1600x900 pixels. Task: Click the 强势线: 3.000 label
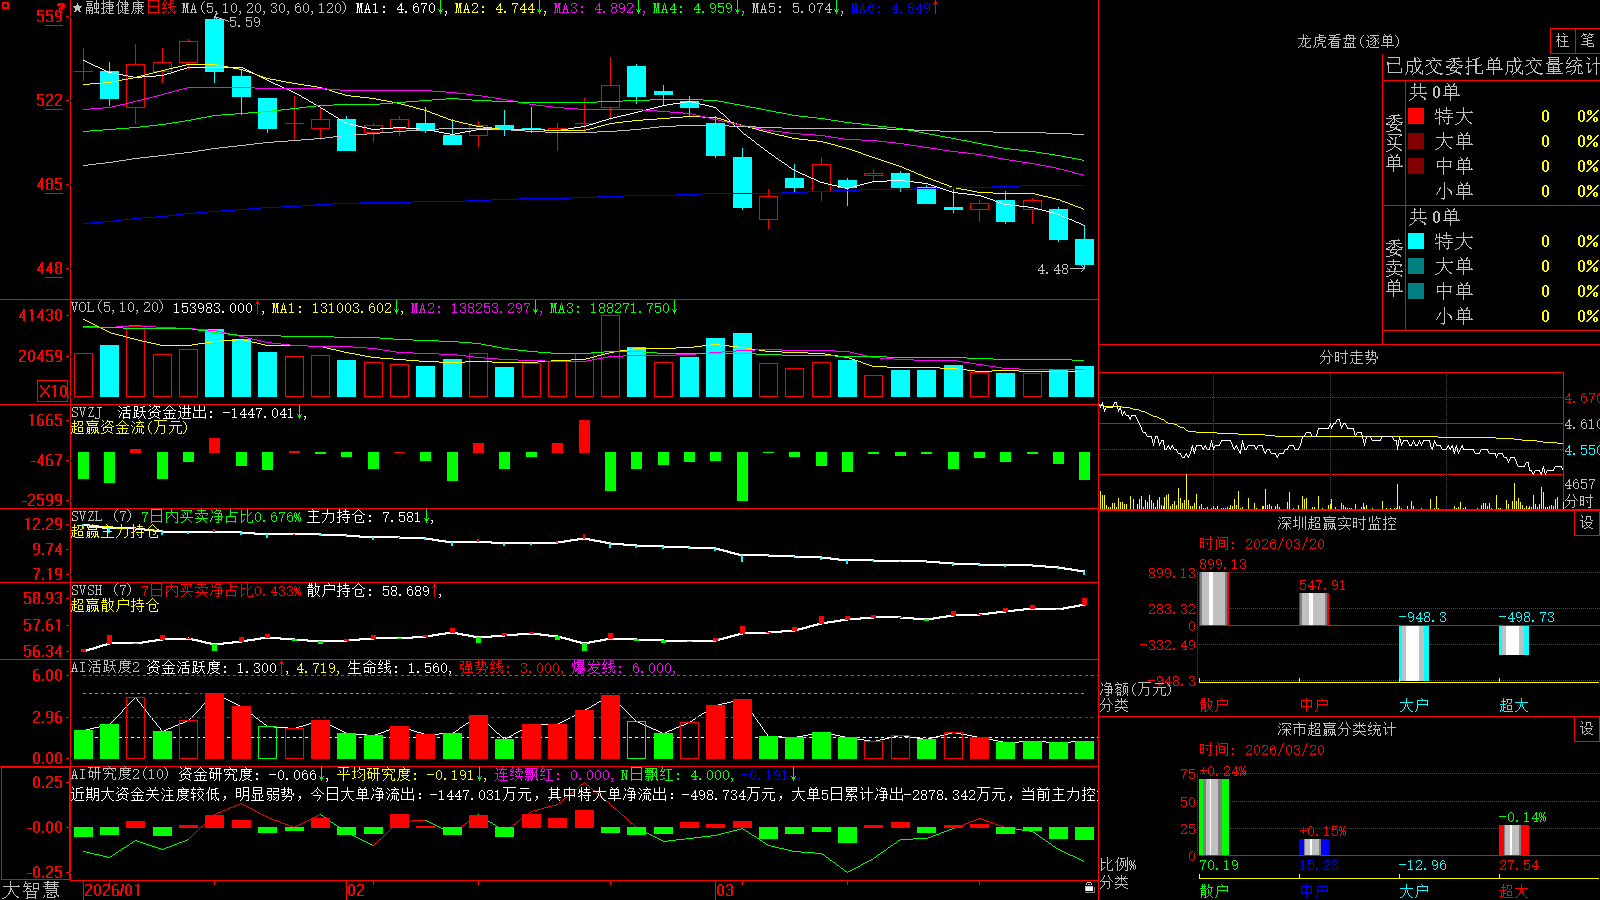tap(510, 668)
